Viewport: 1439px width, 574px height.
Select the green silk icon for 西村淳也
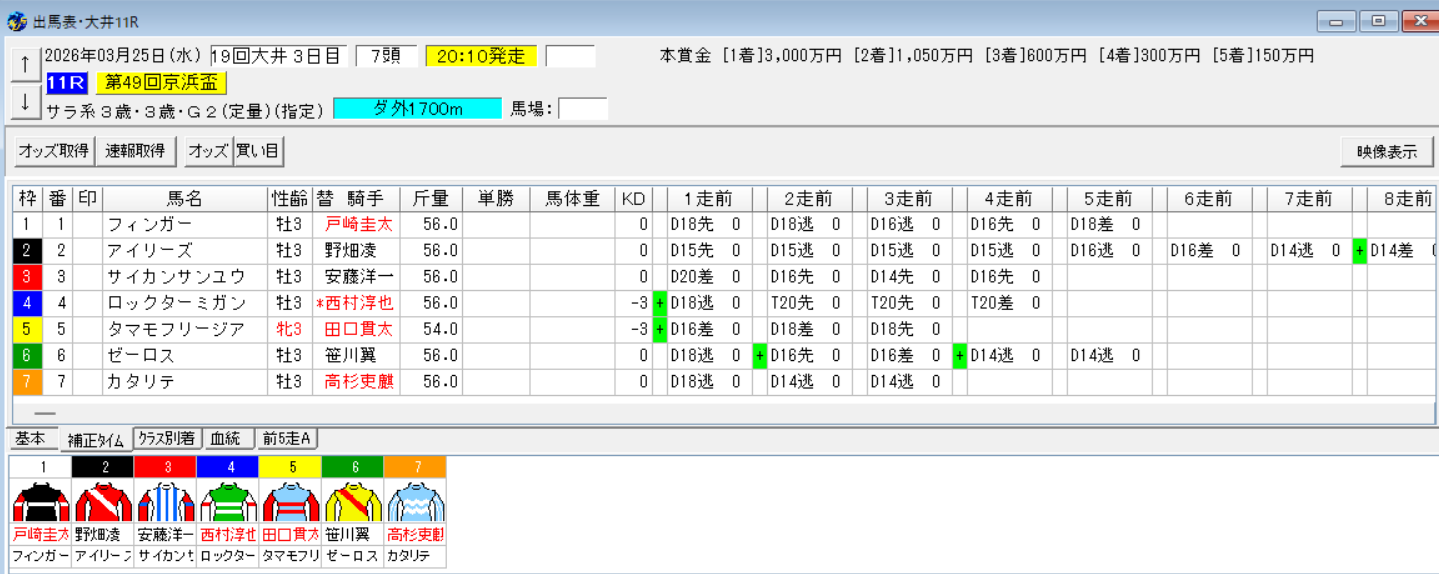[227, 501]
